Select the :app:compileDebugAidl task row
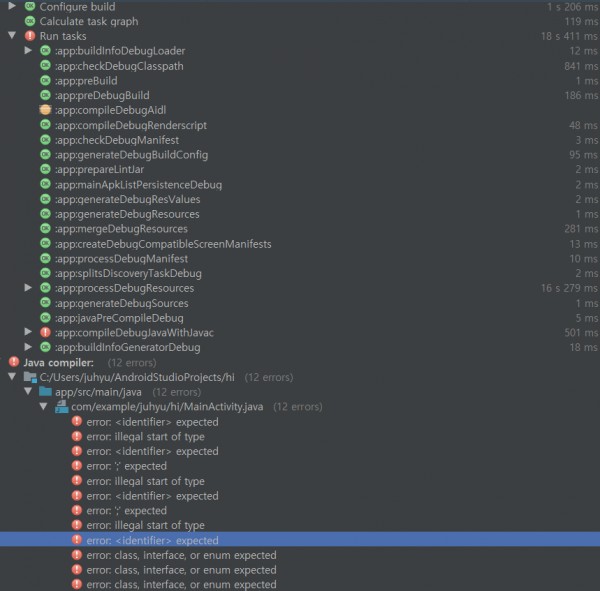 point(300,110)
